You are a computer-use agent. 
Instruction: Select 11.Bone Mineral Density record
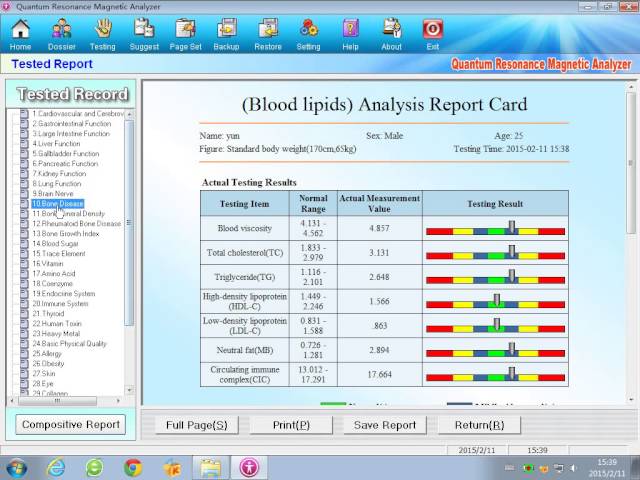(x=69, y=214)
